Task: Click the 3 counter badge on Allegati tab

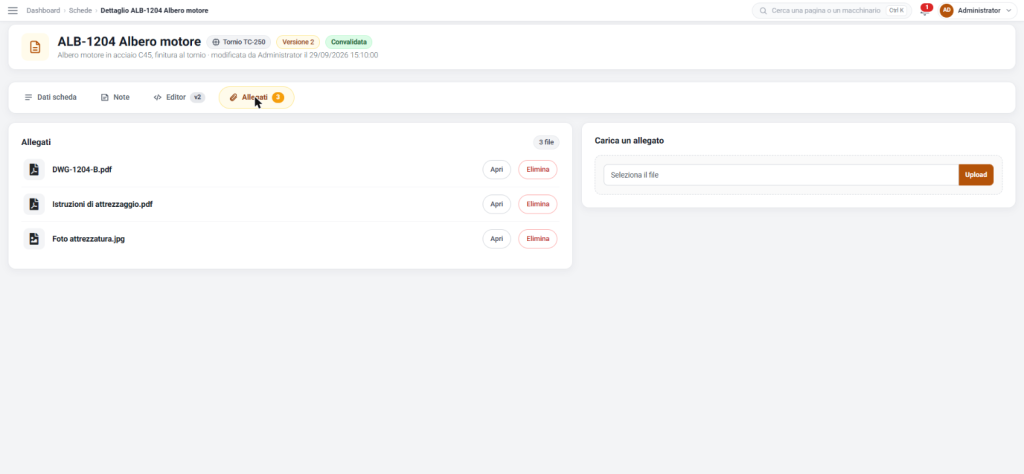Action: [278, 97]
